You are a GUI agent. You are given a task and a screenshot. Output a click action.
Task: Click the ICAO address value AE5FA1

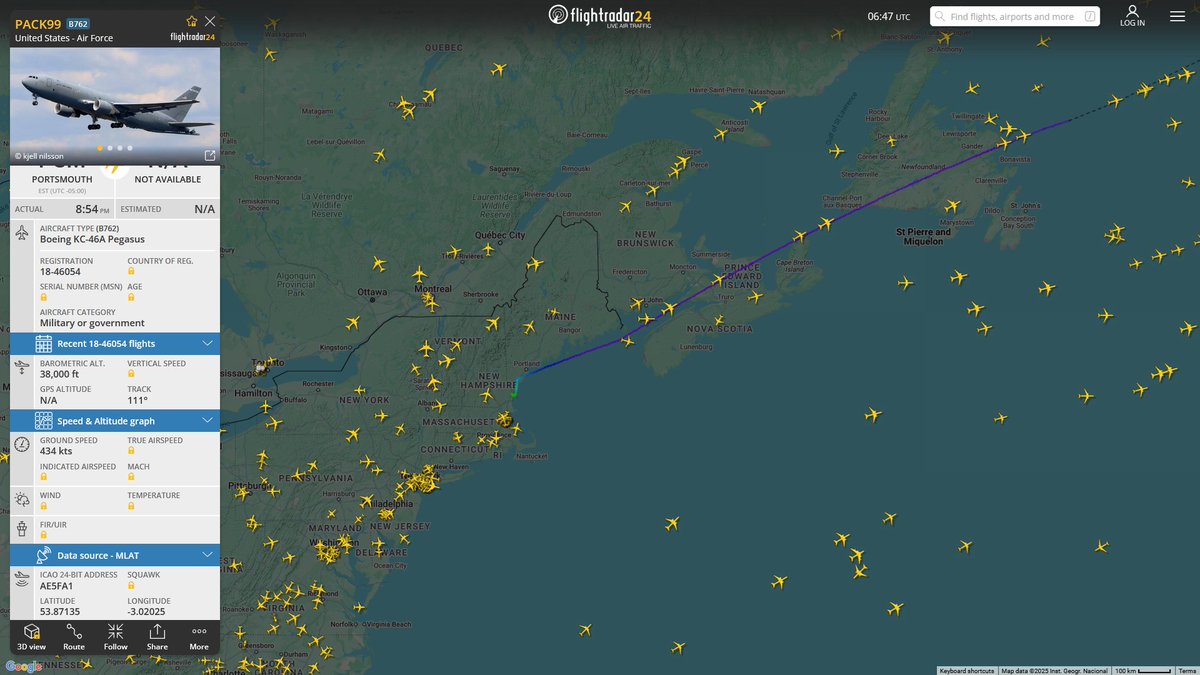(x=58, y=586)
